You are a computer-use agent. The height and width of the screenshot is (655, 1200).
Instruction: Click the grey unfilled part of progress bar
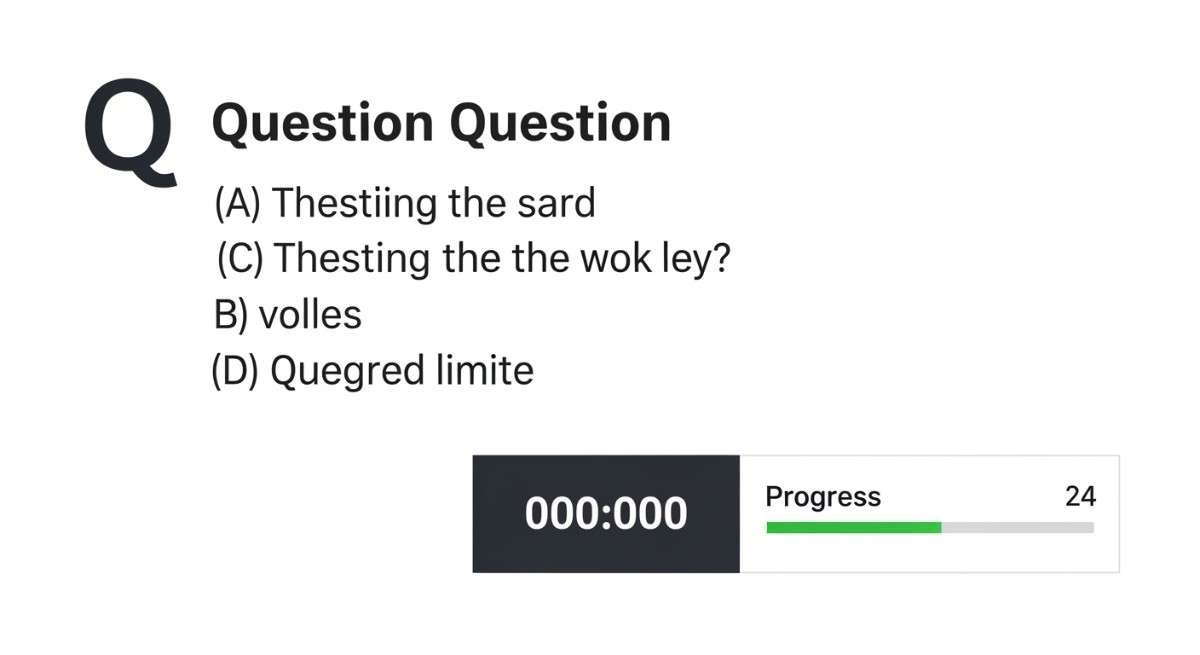tap(1017, 527)
